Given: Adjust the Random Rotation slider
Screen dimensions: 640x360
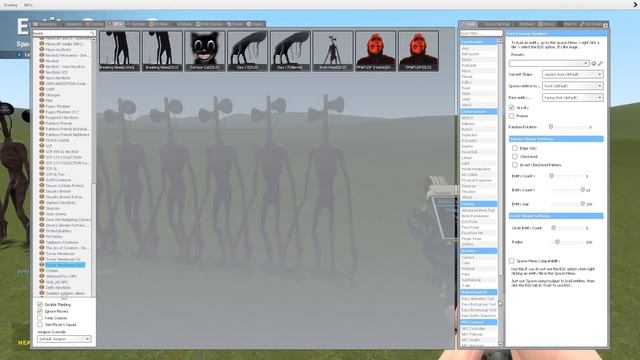Looking at the screenshot, I should (568, 127).
